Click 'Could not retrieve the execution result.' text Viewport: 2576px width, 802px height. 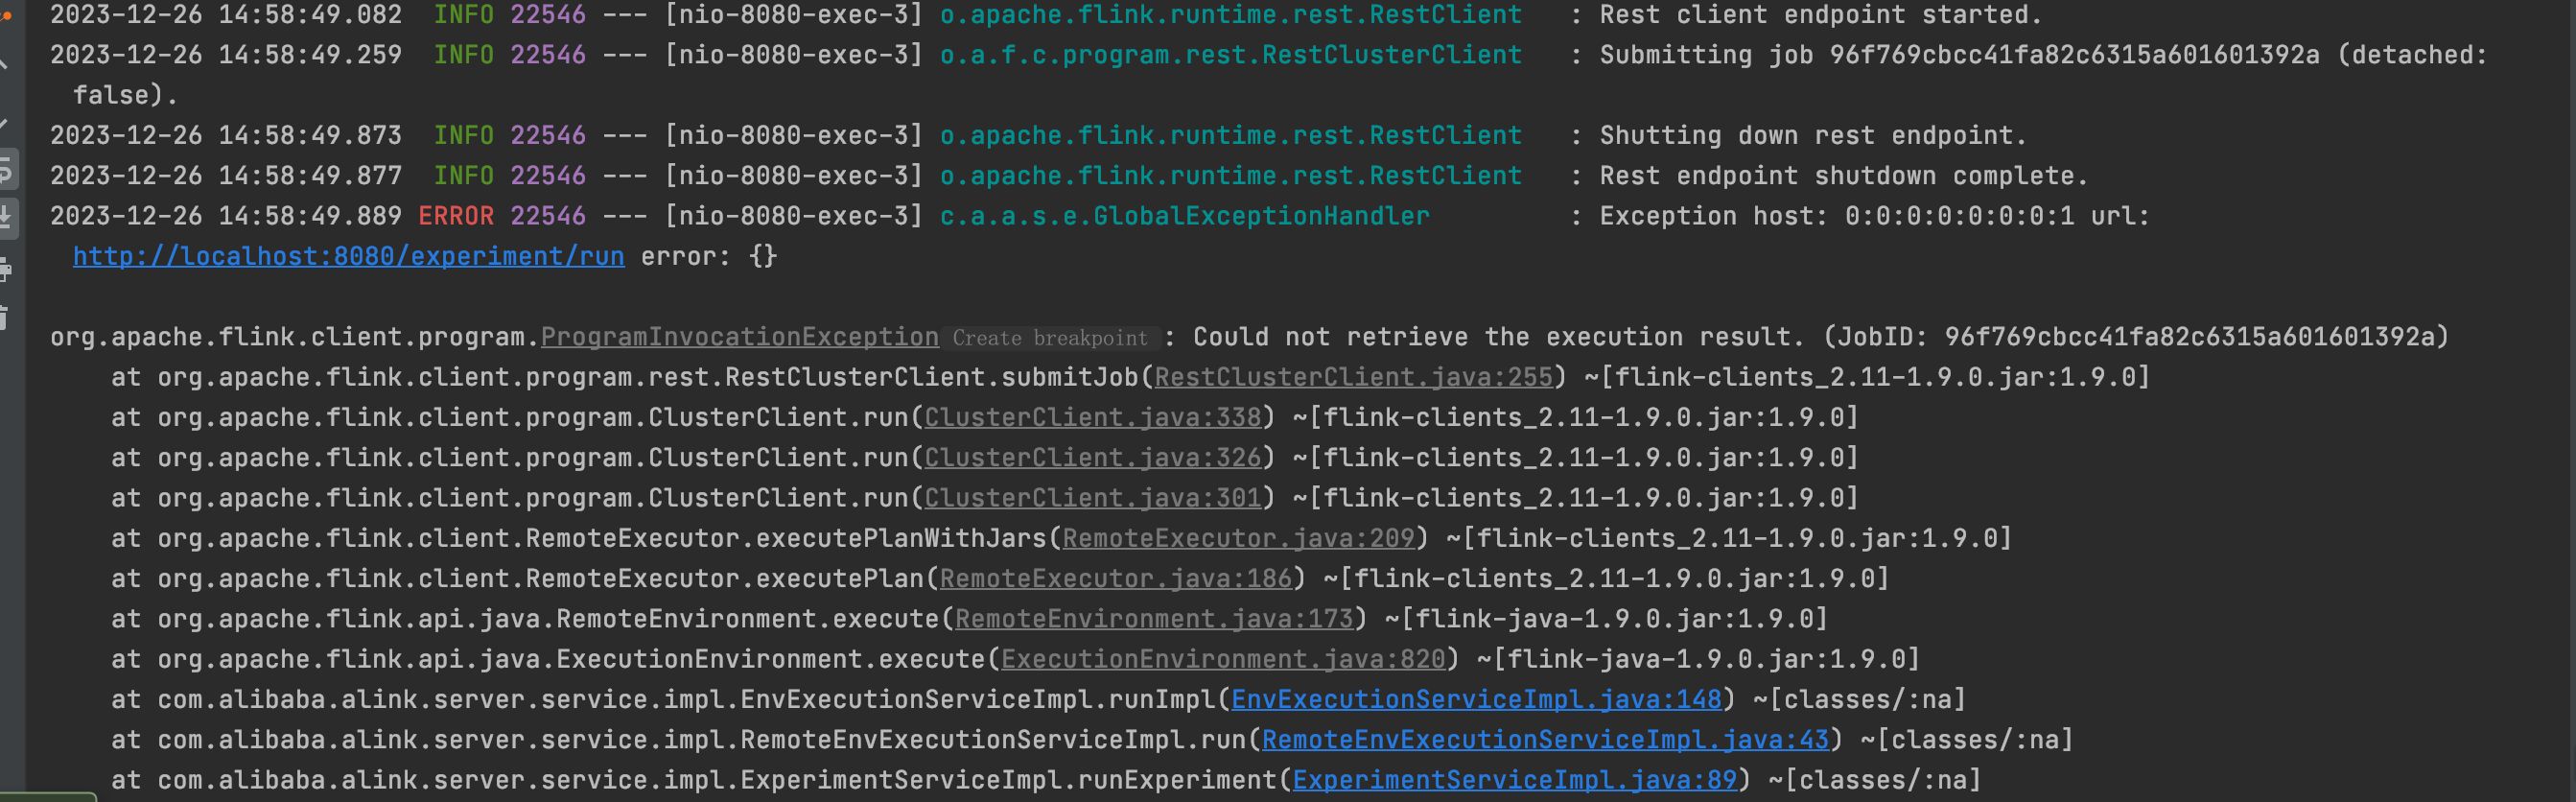point(1498,337)
